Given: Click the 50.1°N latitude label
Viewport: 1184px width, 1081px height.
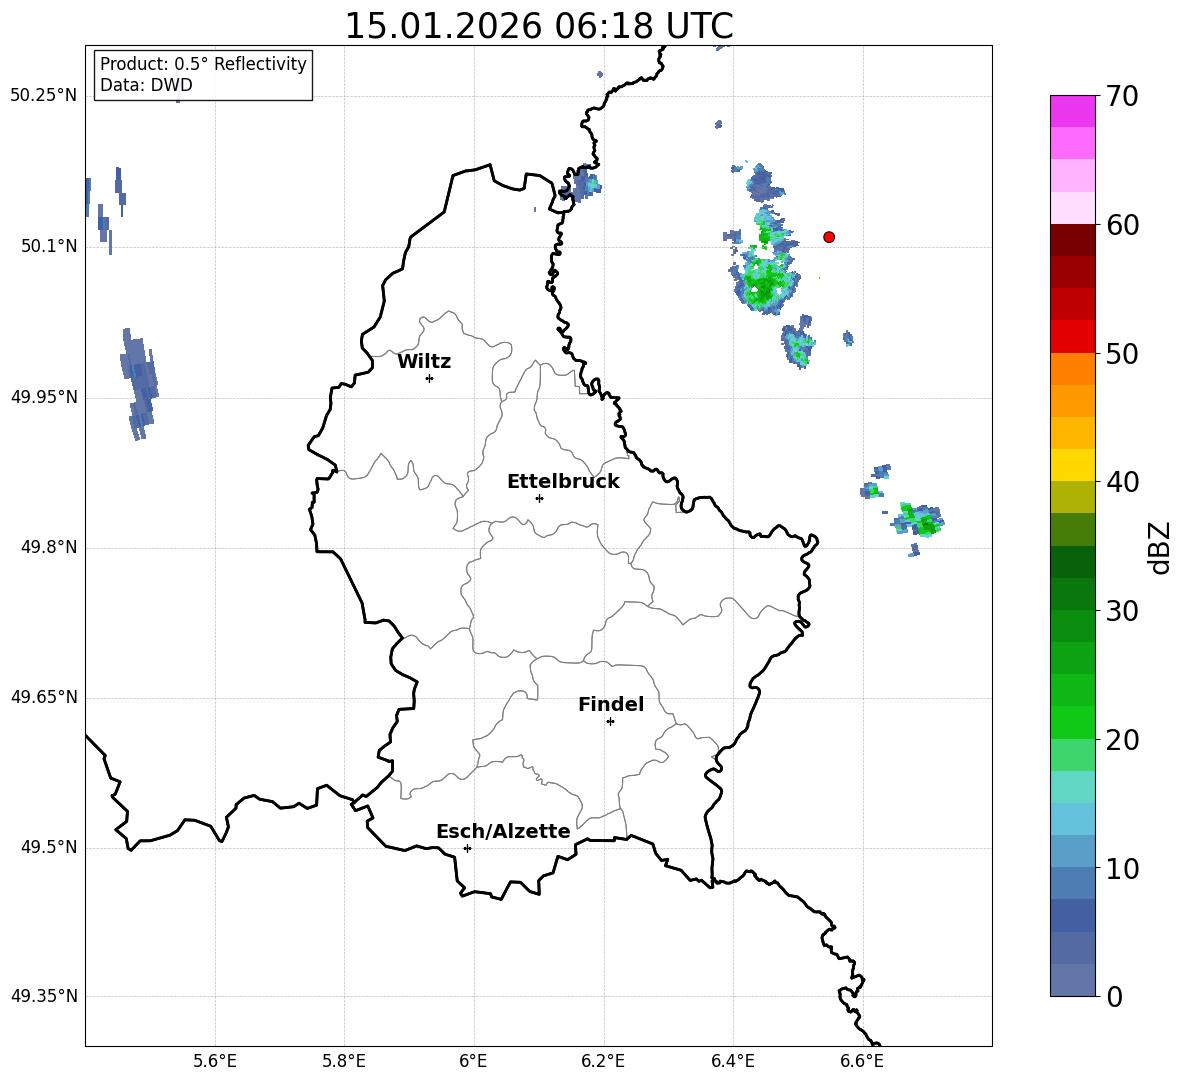Looking at the screenshot, I should click(x=49, y=246).
